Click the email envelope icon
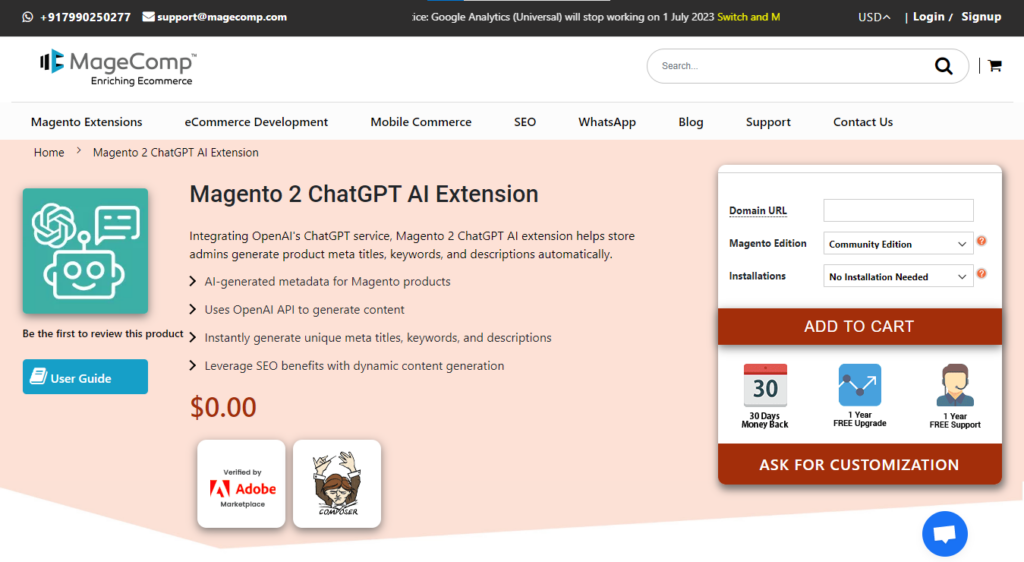 point(148,16)
